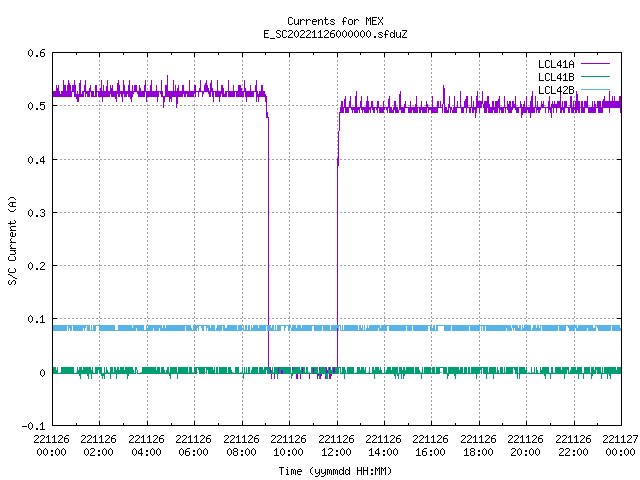The height and width of the screenshot is (480, 640).
Task: Click the y-axis tick value 0.6
Action: (36, 53)
